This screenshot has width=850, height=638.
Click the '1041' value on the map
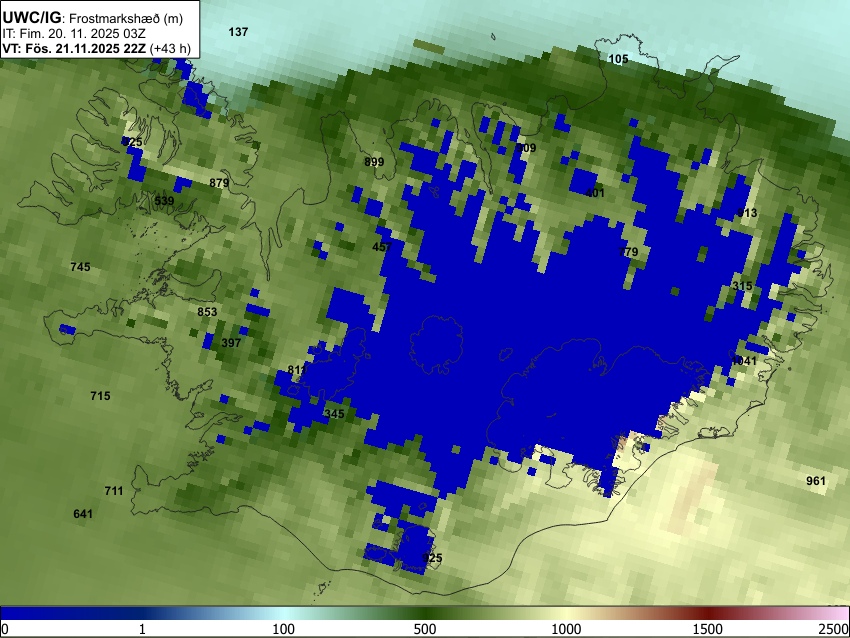pos(744,361)
